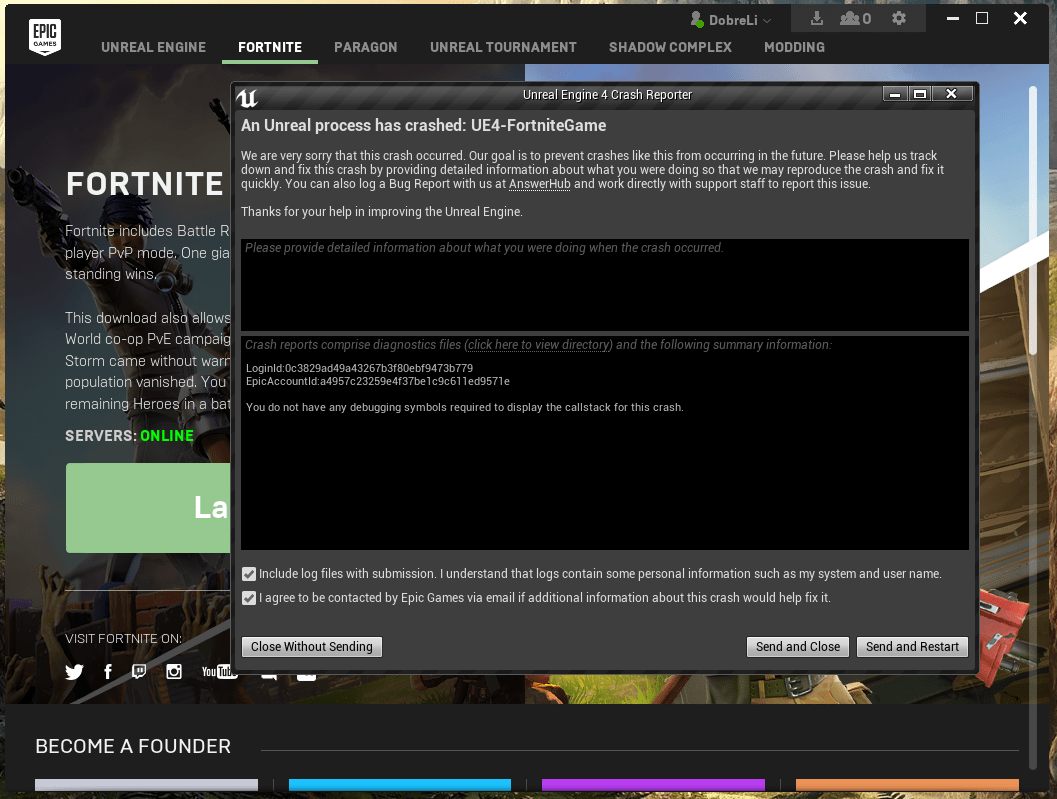Click the VISIT FORTNITE ON: label
The height and width of the screenshot is (799, 1057).
(123, 639)
